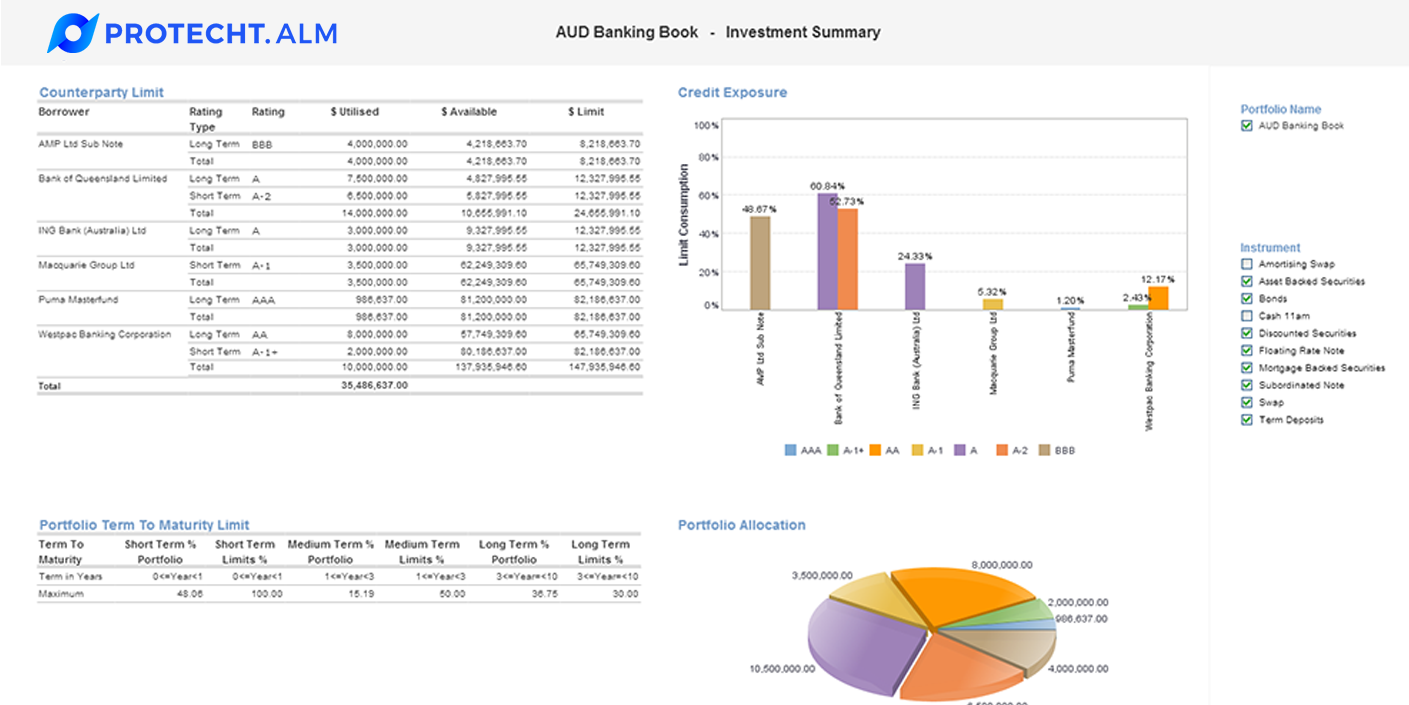This screenshot has height=705, width=1409.
Task: Select the BBB legend swatch
Action: click(x=1042, y=450)
